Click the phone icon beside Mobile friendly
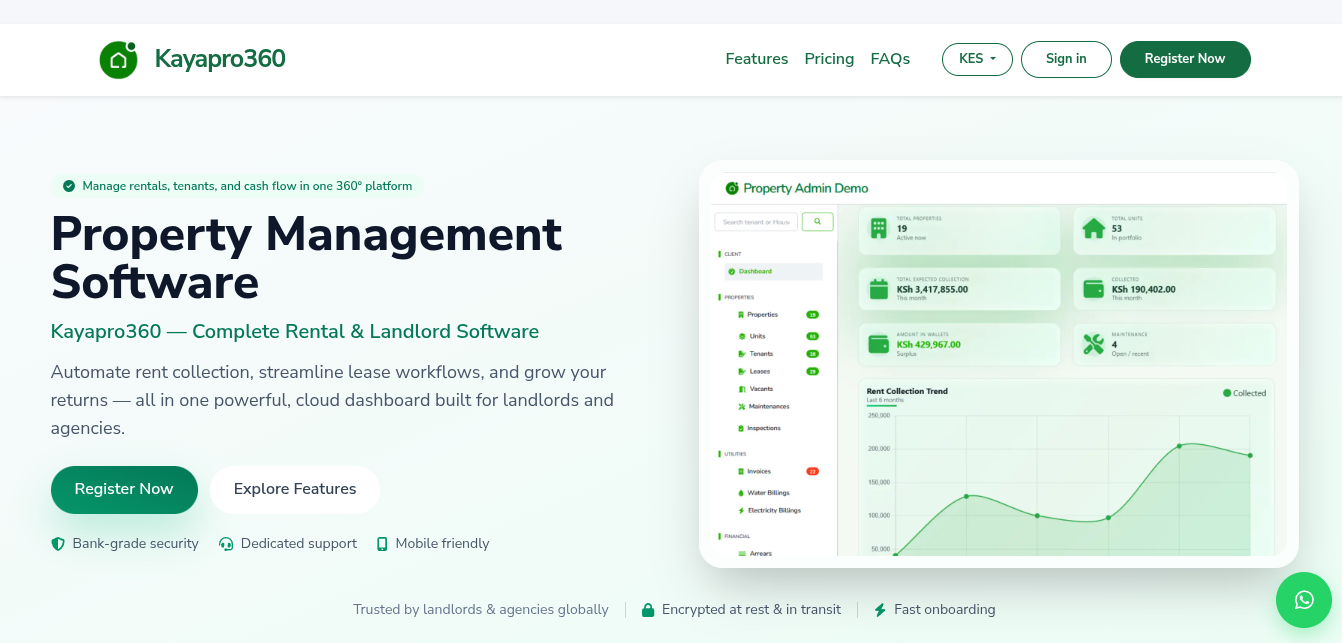The width and height of the screenshot is (1342, 643). click(x=382, y=544)
